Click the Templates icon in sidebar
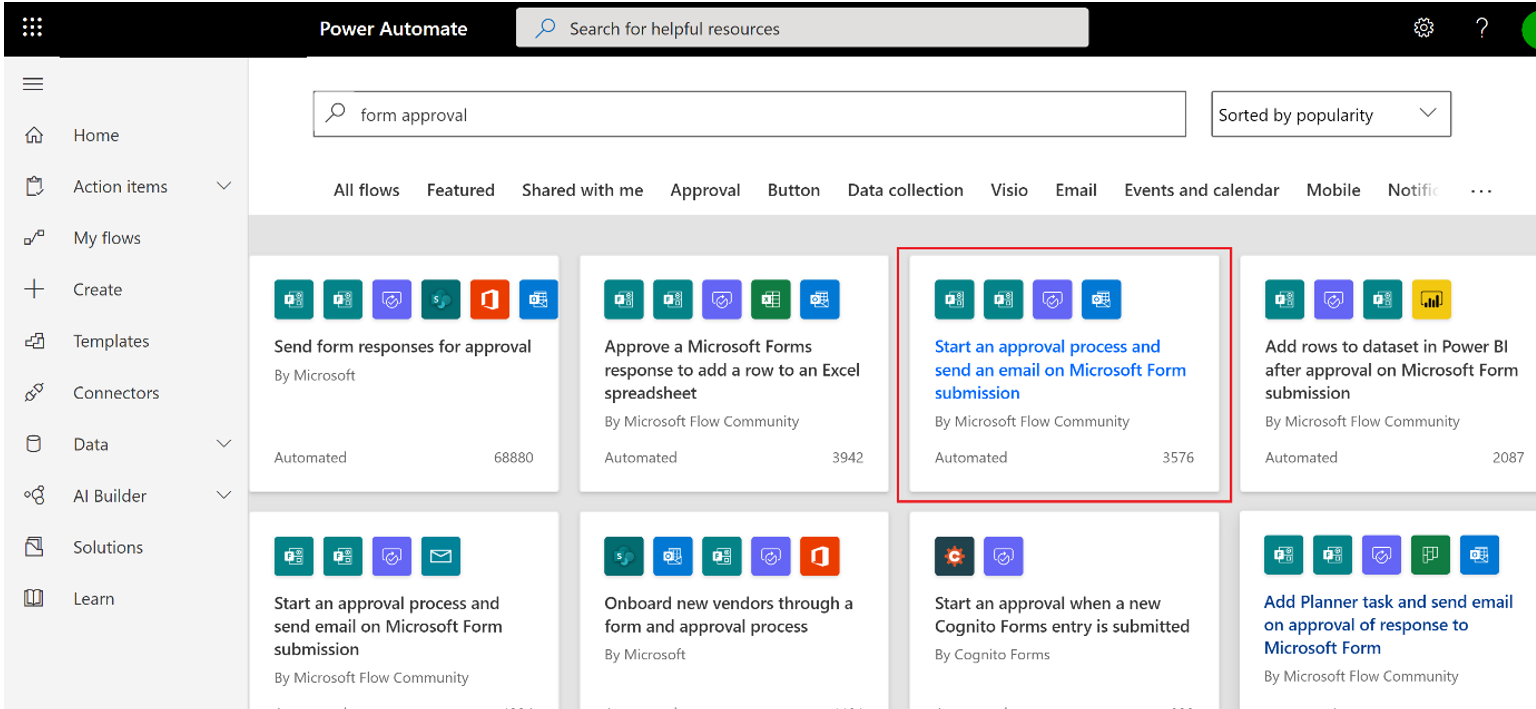 click(x=34, y=341)
